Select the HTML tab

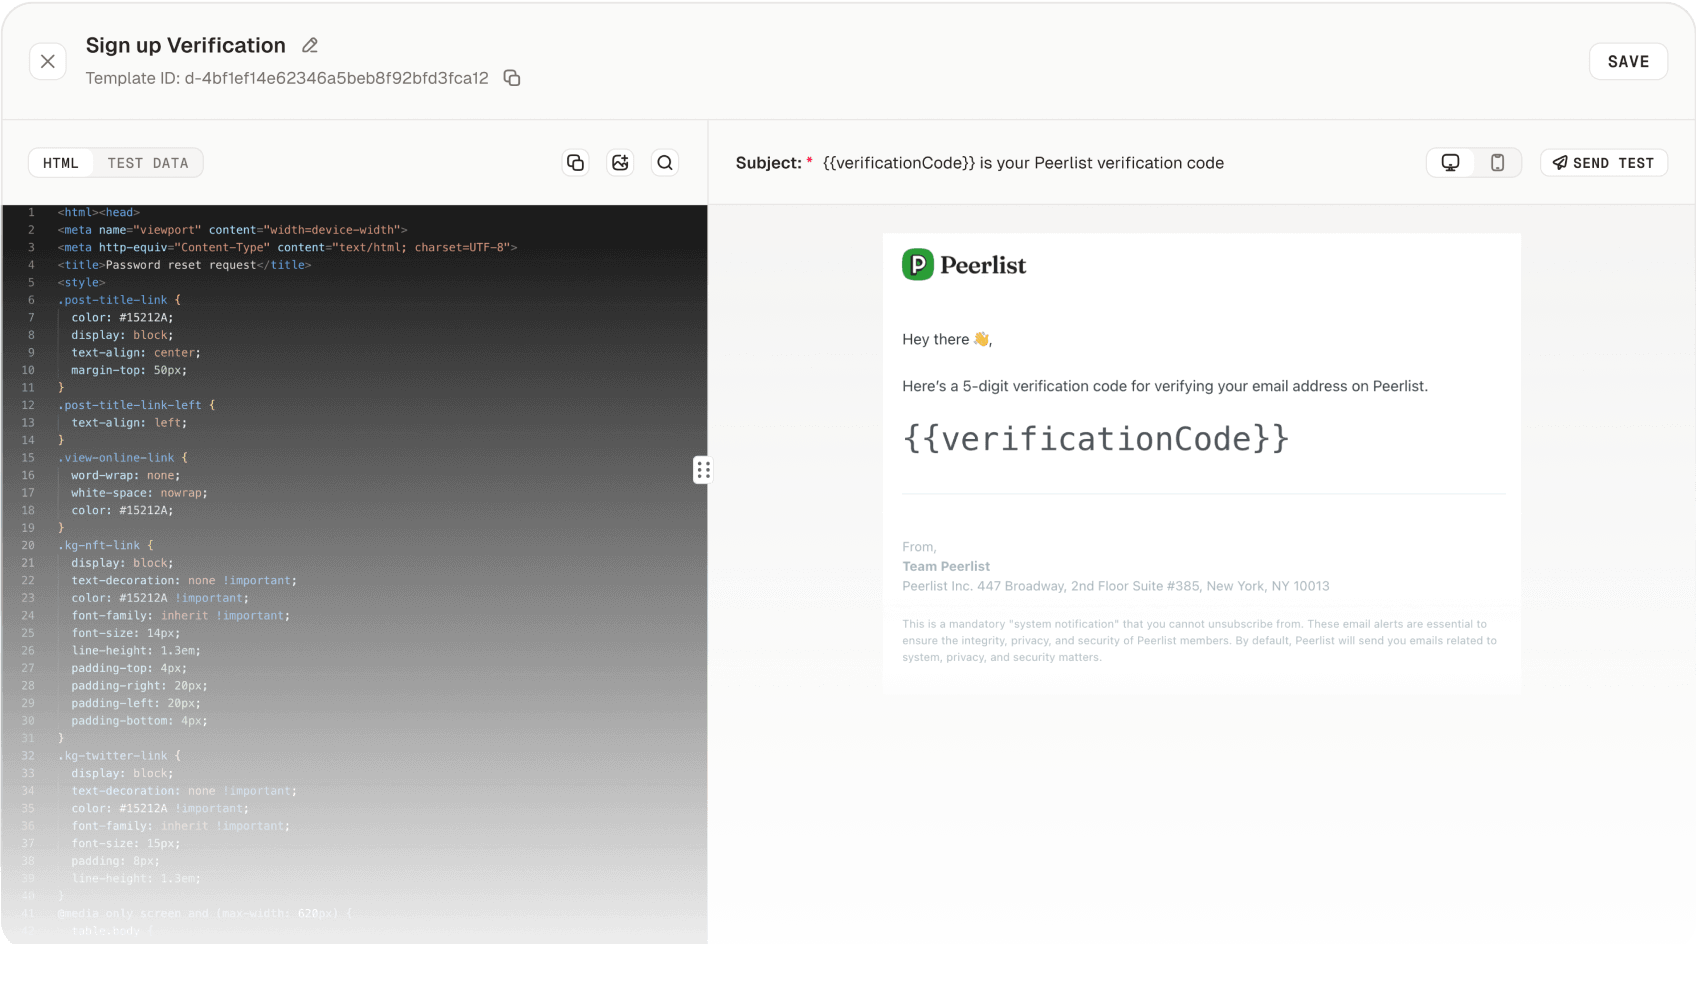(61, 162)
